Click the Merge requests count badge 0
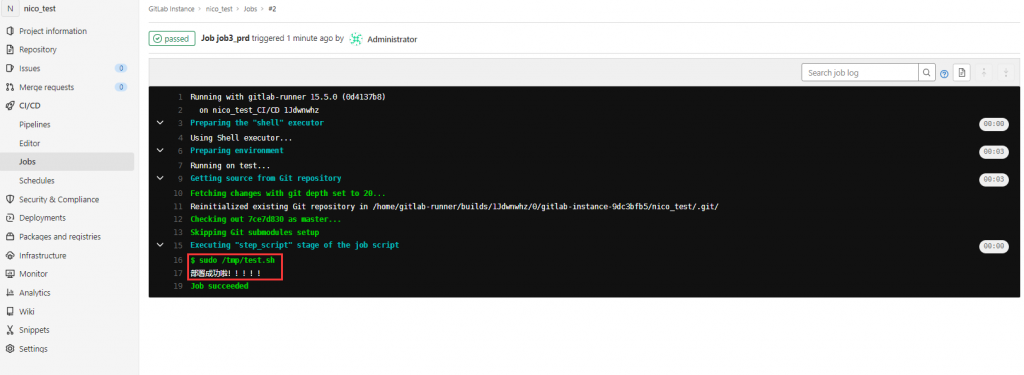 pyautogui.click(x=120, y=87)
